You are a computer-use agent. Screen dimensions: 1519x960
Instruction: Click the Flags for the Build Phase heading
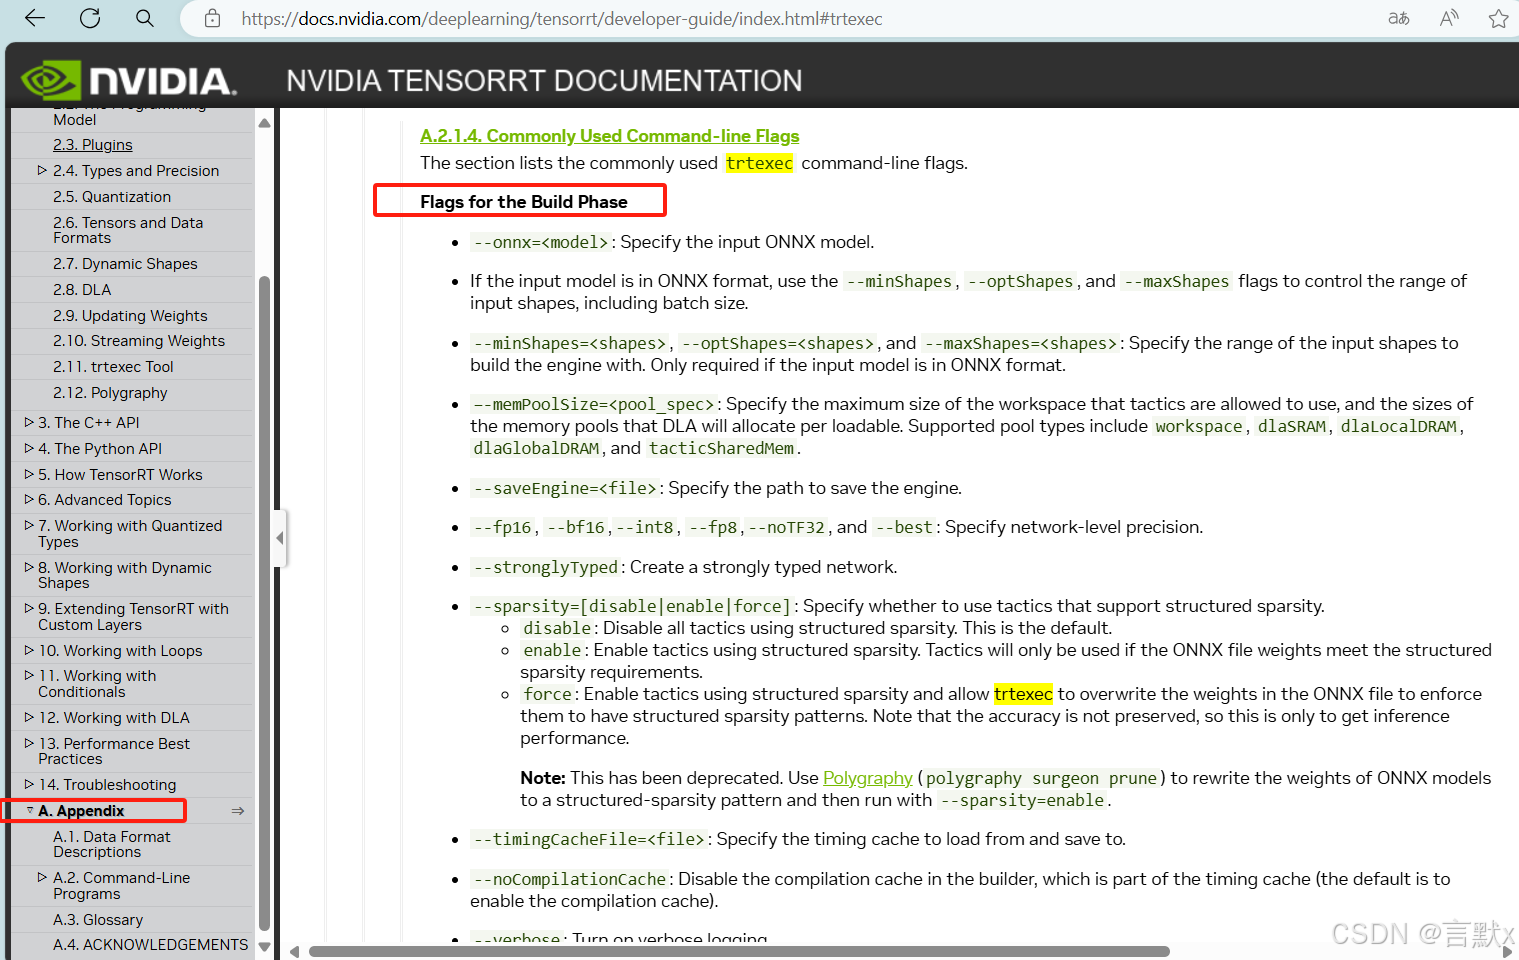[524, 202]
